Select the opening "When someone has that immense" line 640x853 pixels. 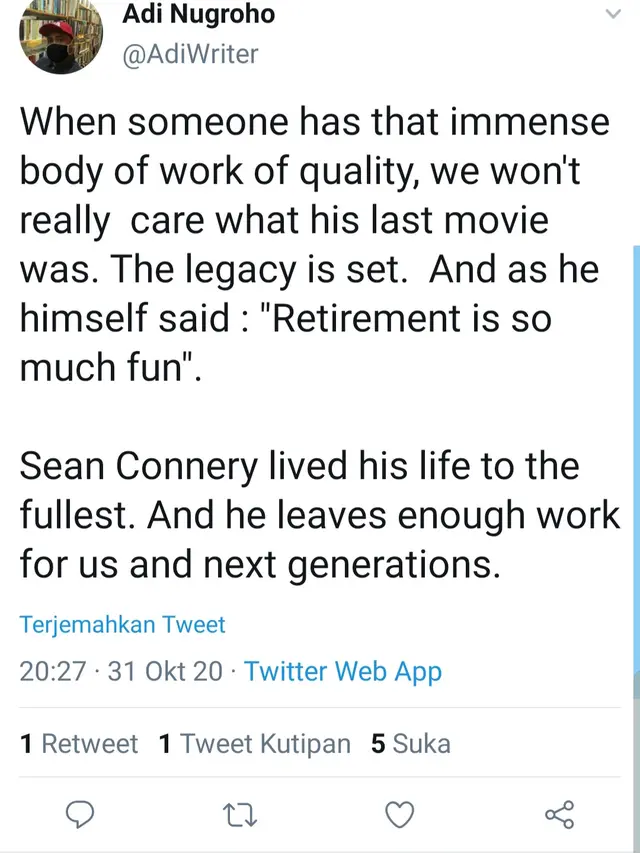coord(315,121)
